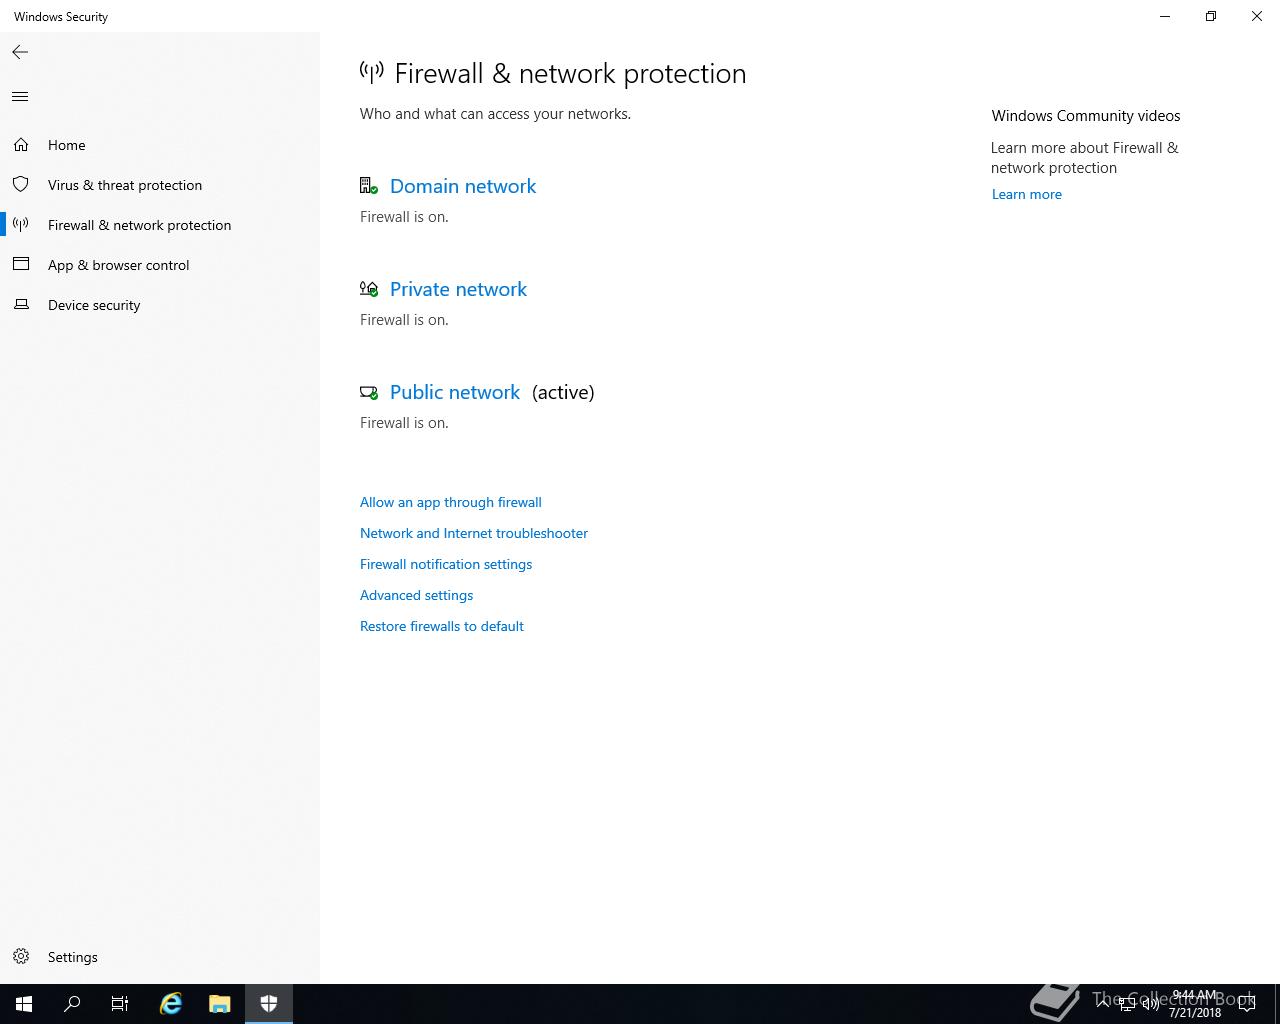The image size is (1280, 1024).
Task: Click 'Firewall is on.' under Domain network
Action: tap(404, 217)
